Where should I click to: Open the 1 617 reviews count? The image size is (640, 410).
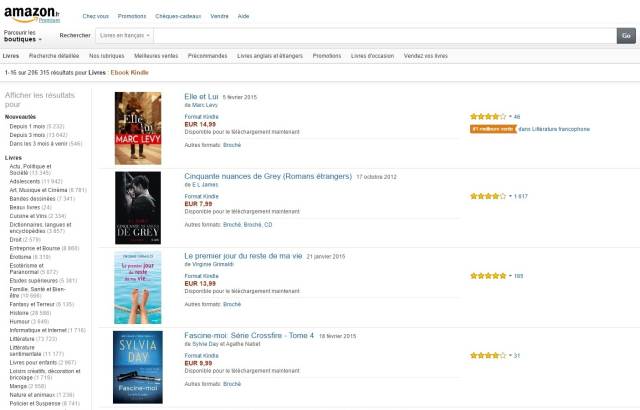tap(520, 196)
